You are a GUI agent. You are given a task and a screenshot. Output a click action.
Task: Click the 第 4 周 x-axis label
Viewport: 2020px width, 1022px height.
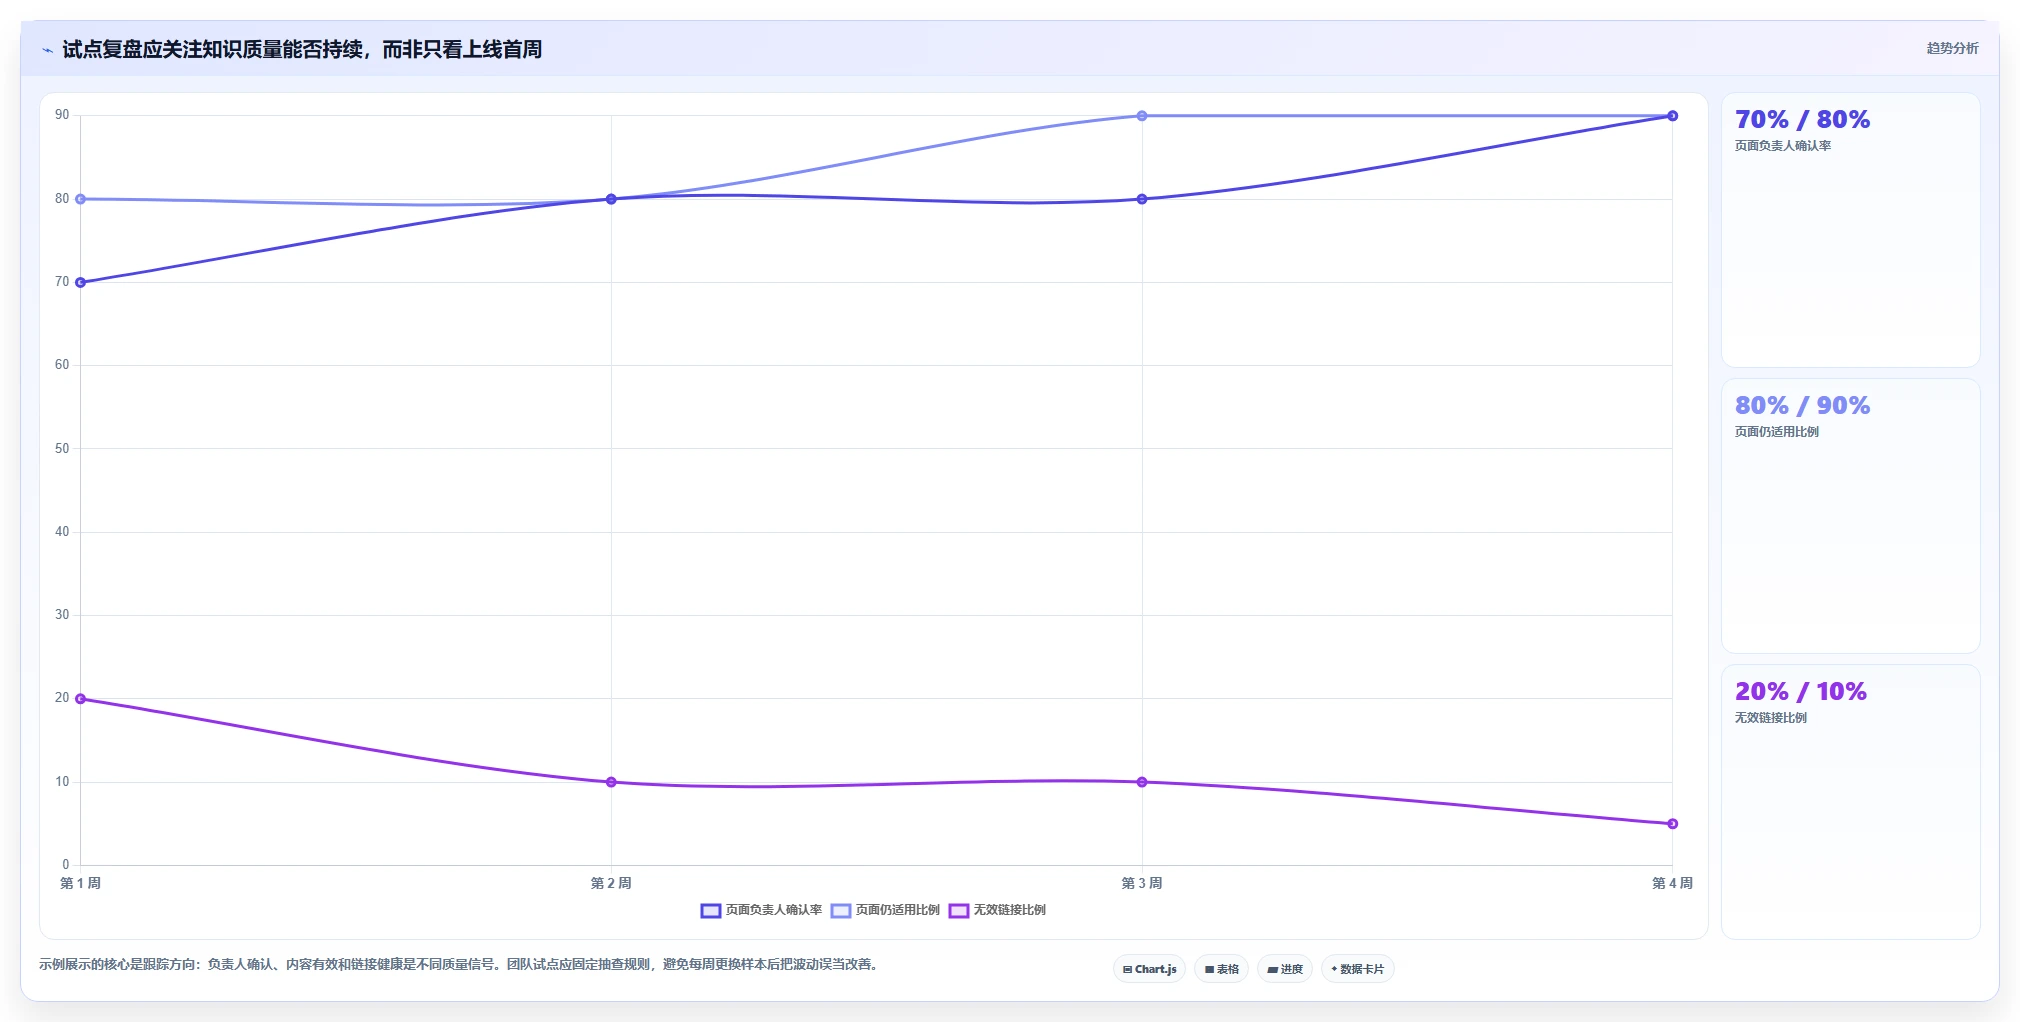(x=1672, y=883)
